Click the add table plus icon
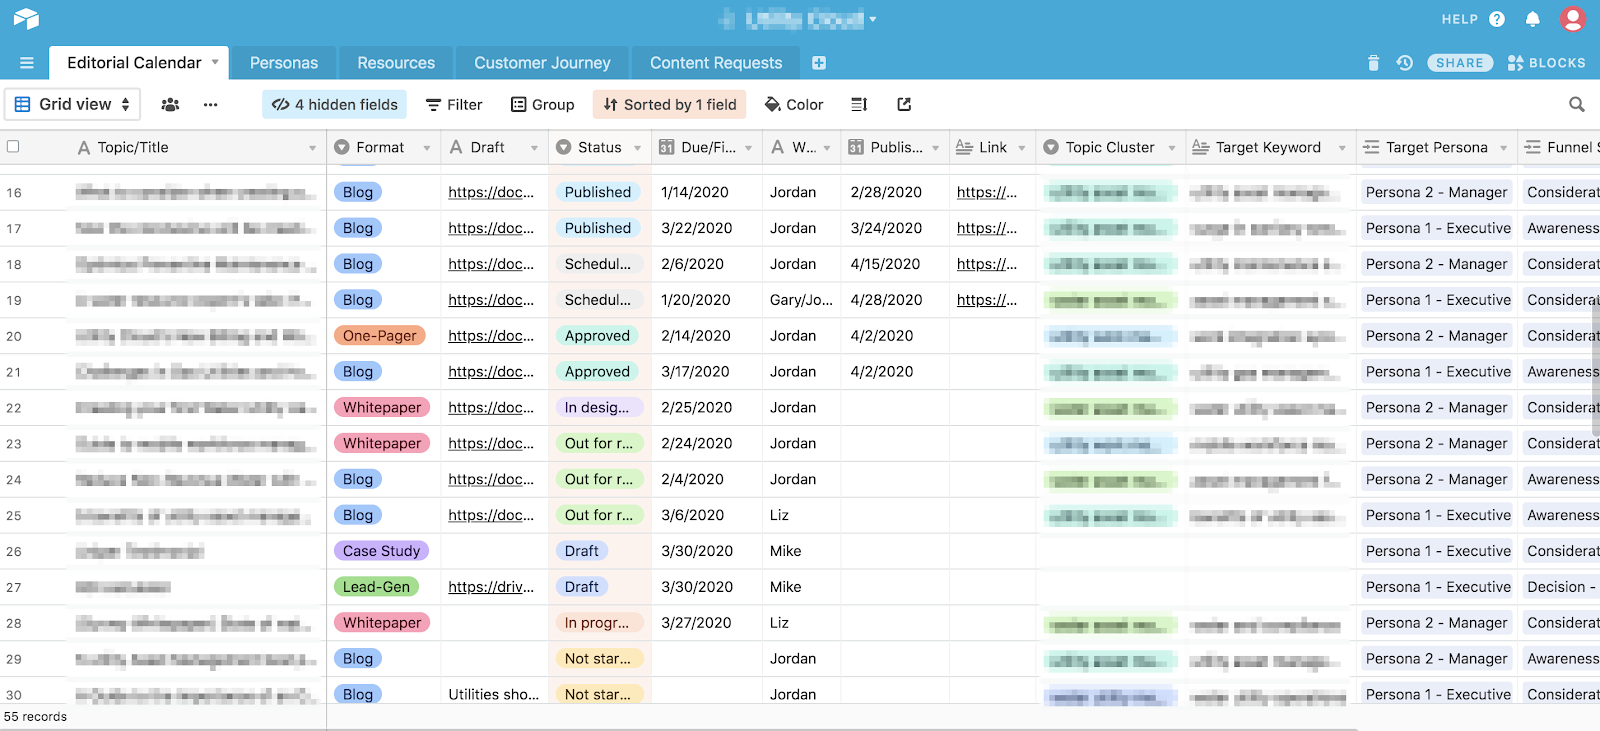This screenshot has width=1600, height=731. (x=819, y=63)
